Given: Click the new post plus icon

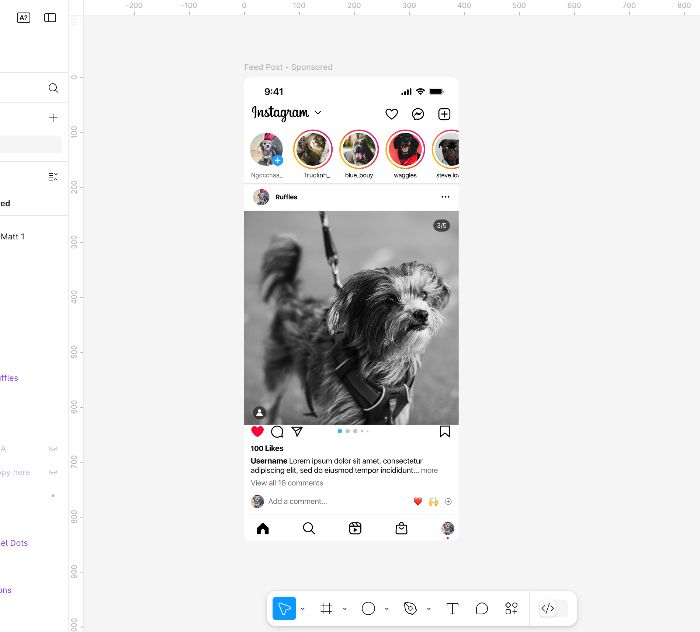Looking at the screenshot, I should pos(444,114).
